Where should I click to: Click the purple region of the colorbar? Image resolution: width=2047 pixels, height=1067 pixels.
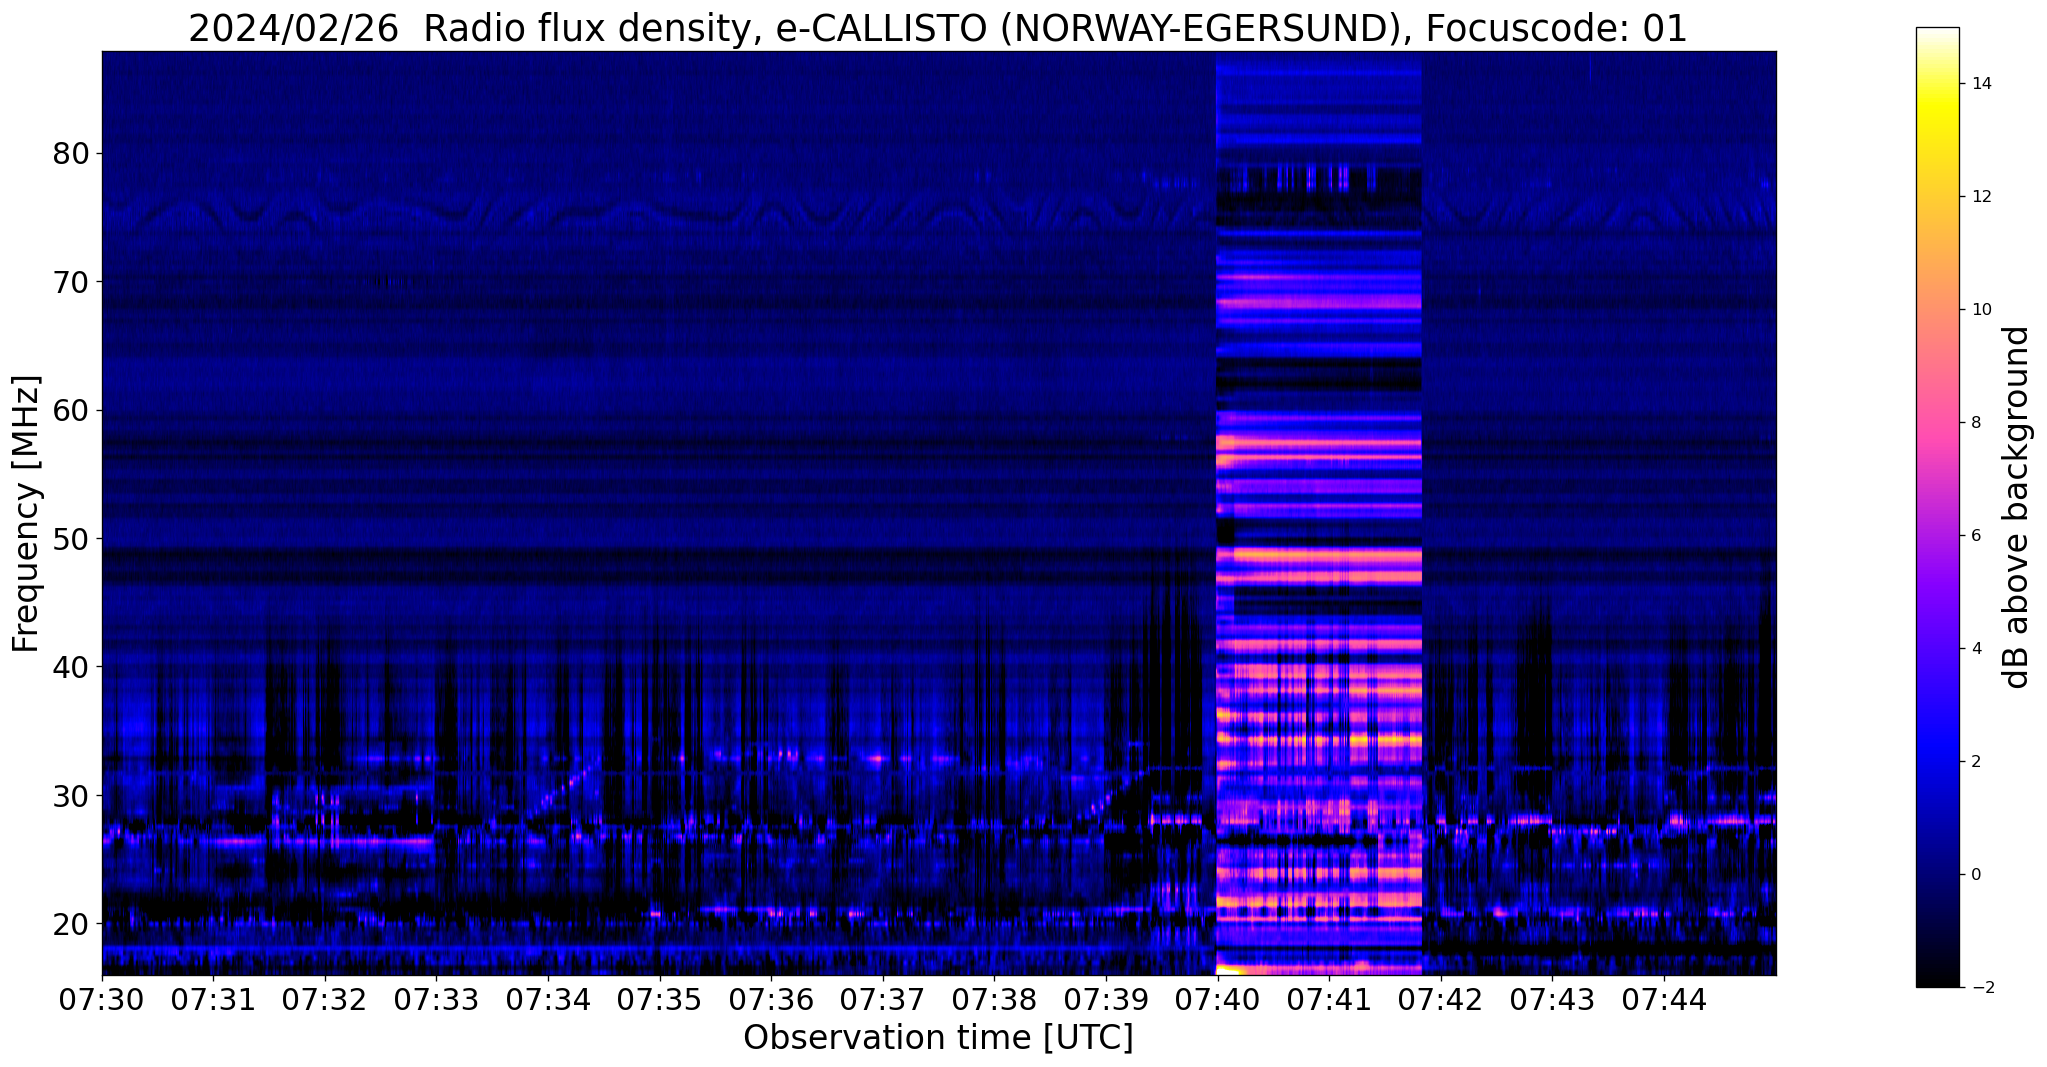click(1937, 590)
